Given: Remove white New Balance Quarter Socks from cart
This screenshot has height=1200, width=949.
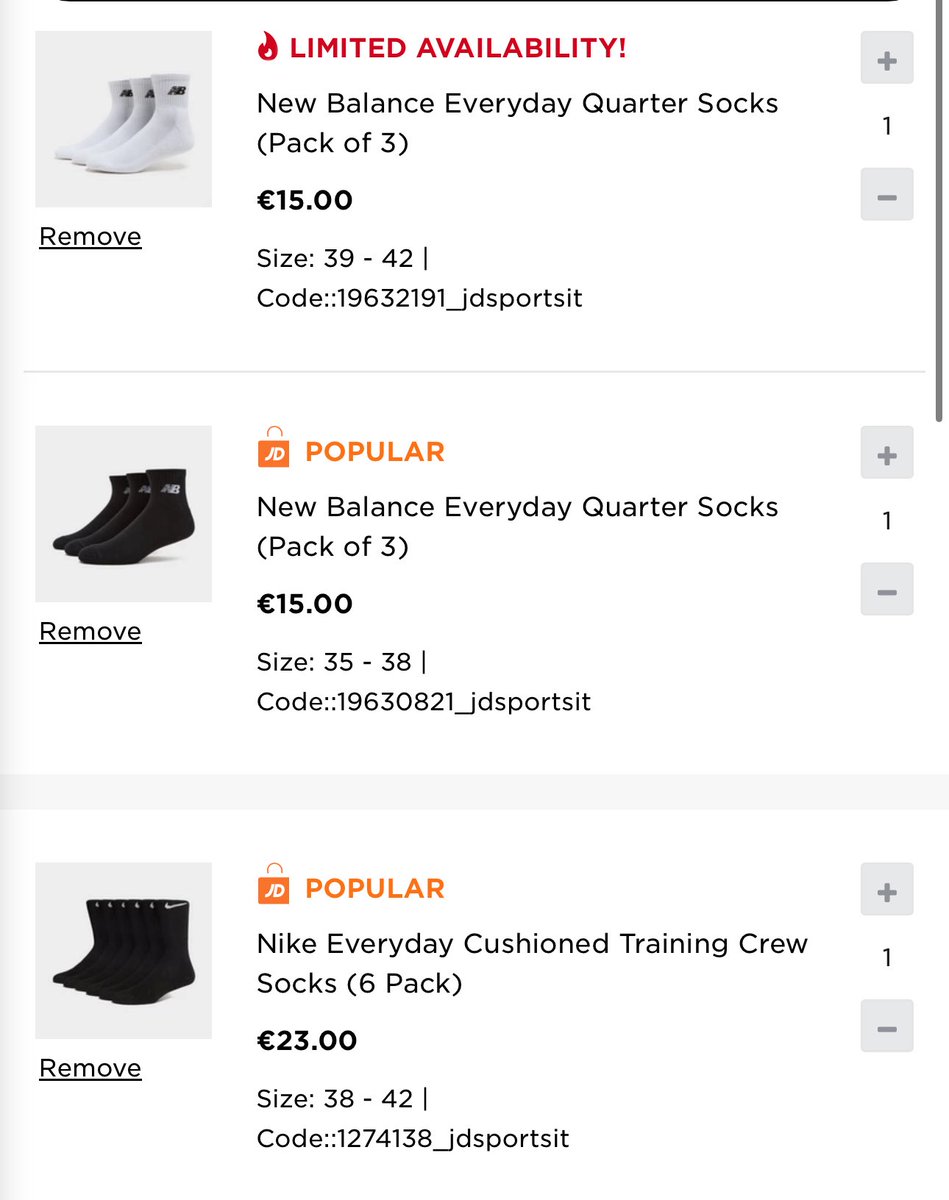Looking at the screenshot, I should (x=90, y=237).
